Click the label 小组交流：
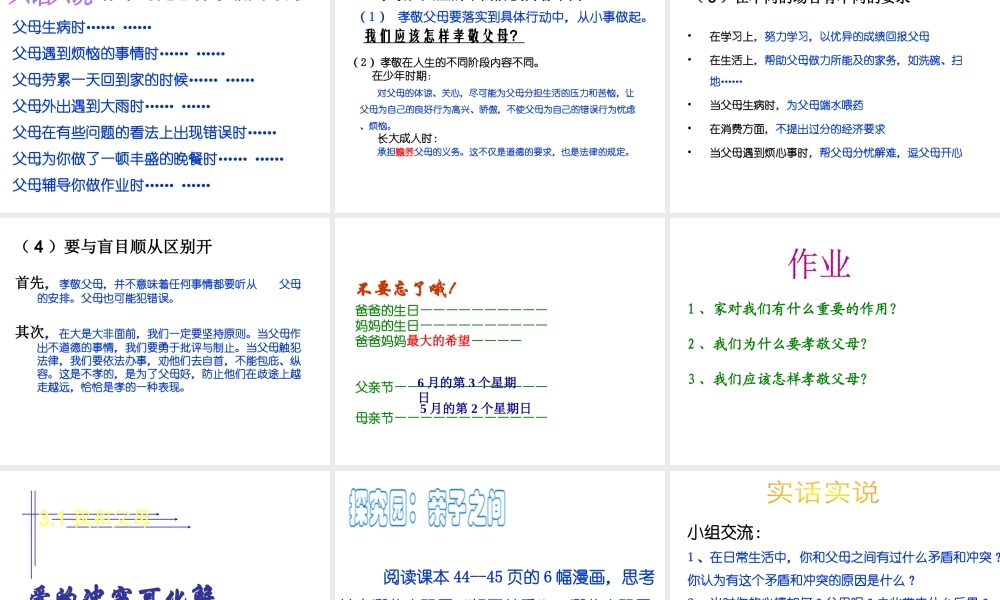The image size is (1000, 600). (x=724, y=532)
